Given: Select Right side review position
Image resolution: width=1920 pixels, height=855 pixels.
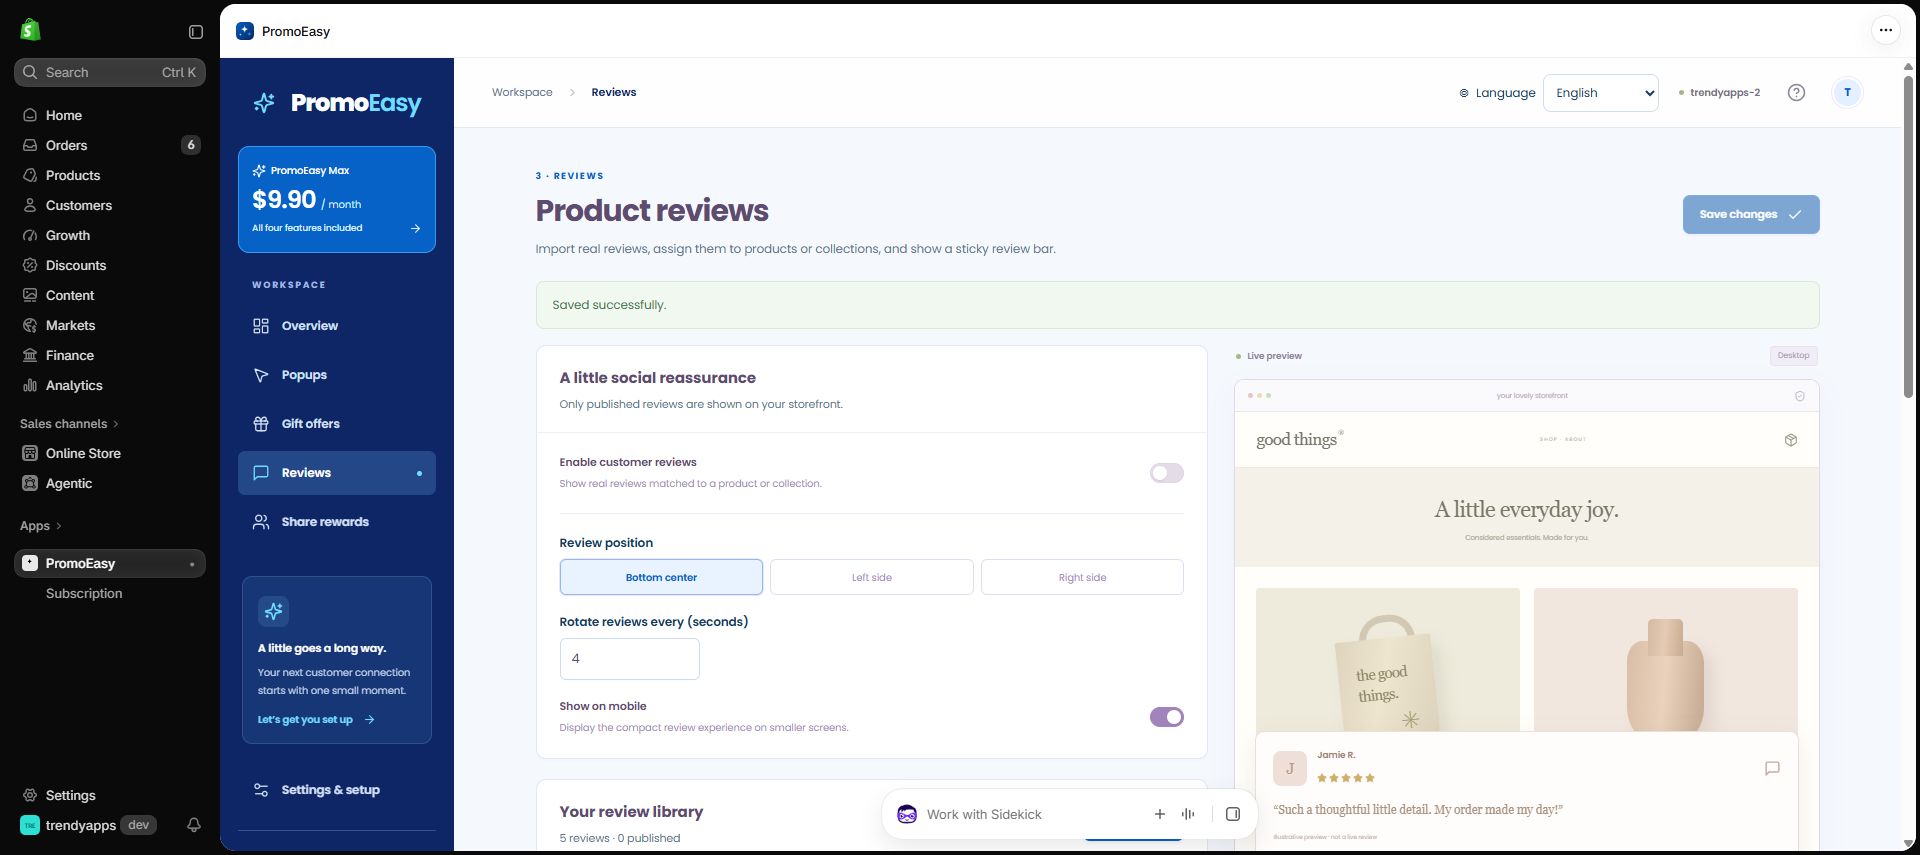Looking at the screenshot, I should [x=1082, y=577].
